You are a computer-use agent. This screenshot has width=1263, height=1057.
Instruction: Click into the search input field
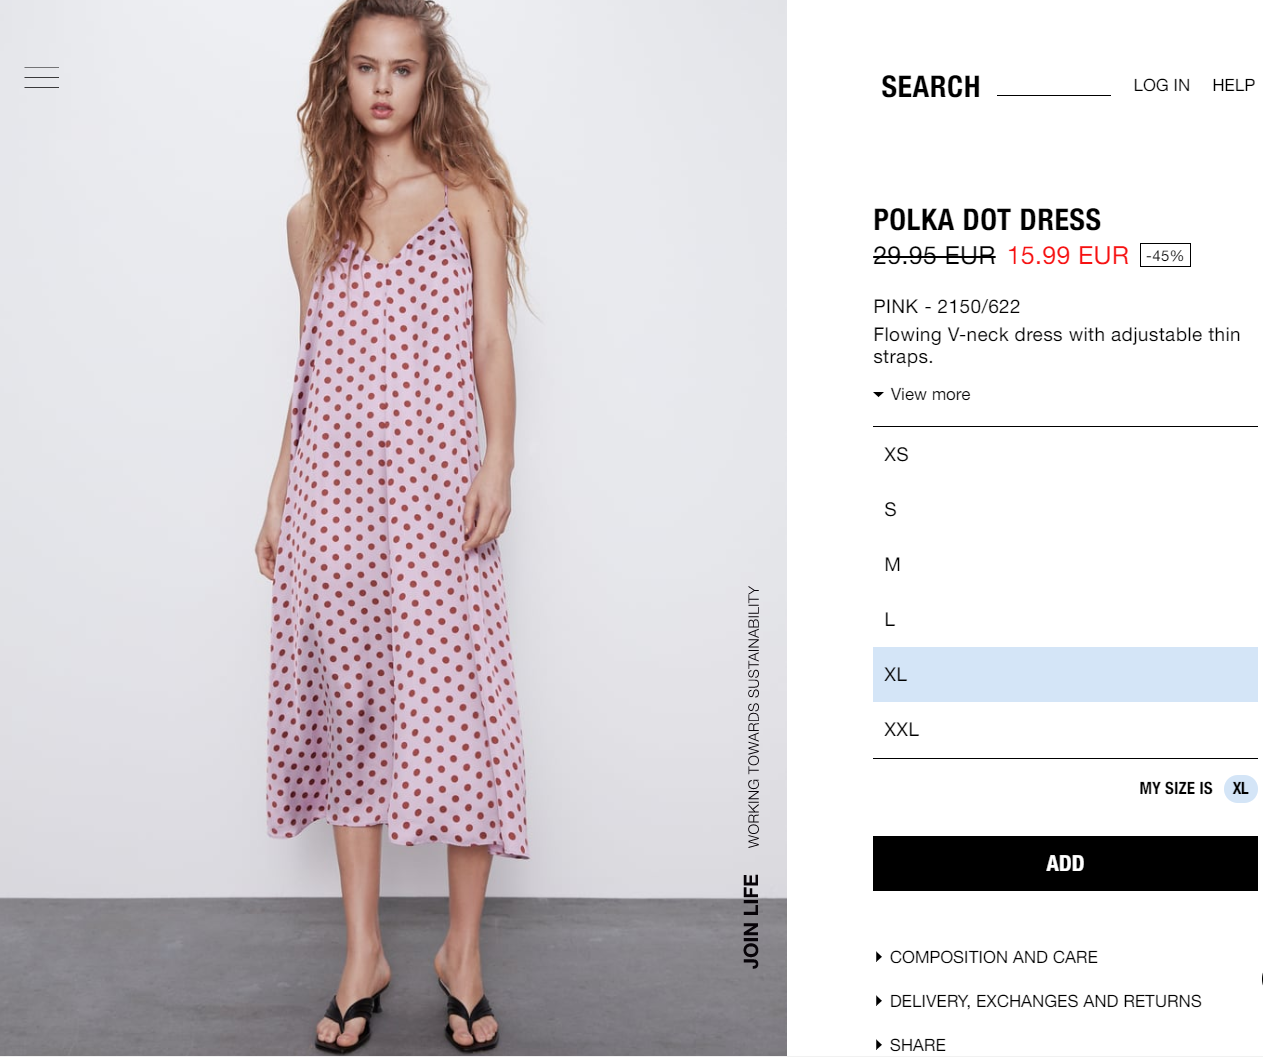pyautogui.click(x=1054, y=85)
